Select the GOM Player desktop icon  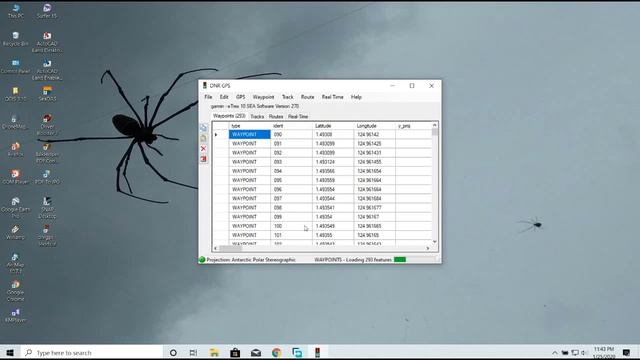coord(16,177)
